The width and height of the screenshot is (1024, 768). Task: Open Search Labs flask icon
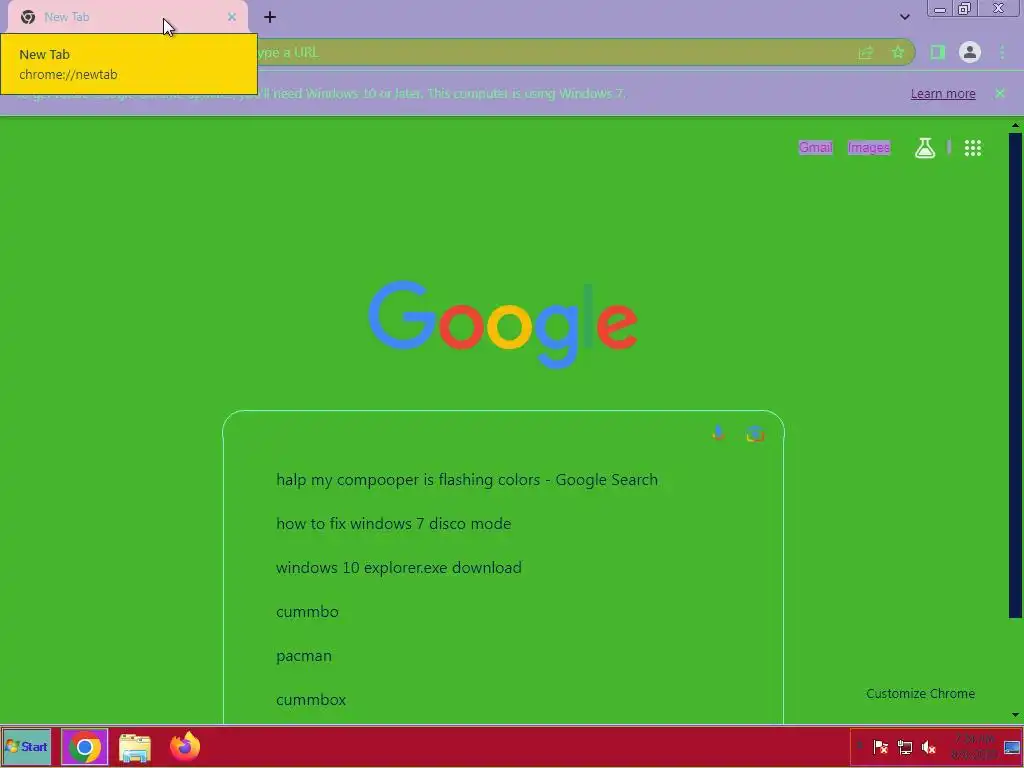(925, 148)
